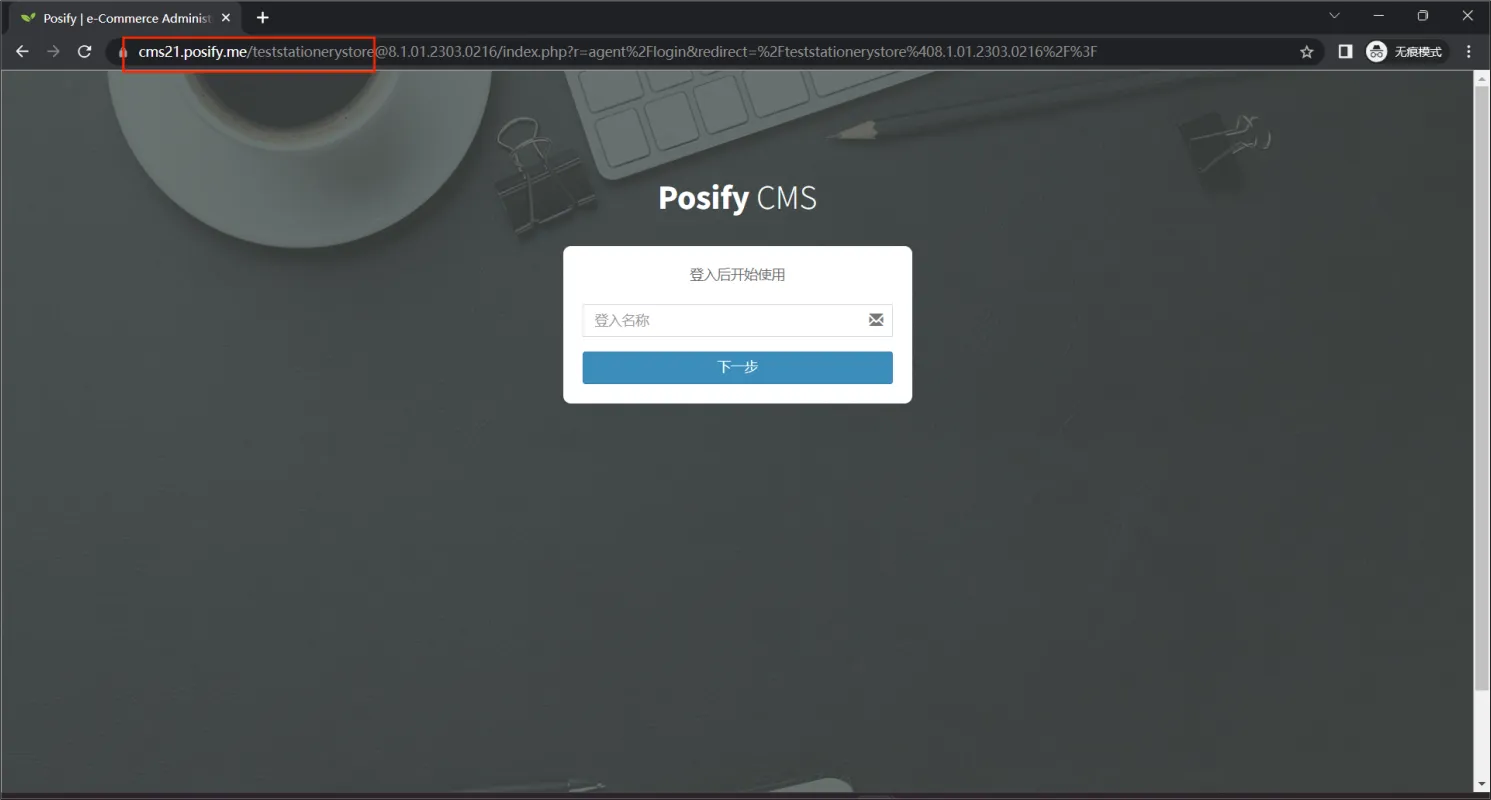Viewport: 1491px width, 800px height.
Task: Open a new tab with the plus button
Action: [263, 18]
